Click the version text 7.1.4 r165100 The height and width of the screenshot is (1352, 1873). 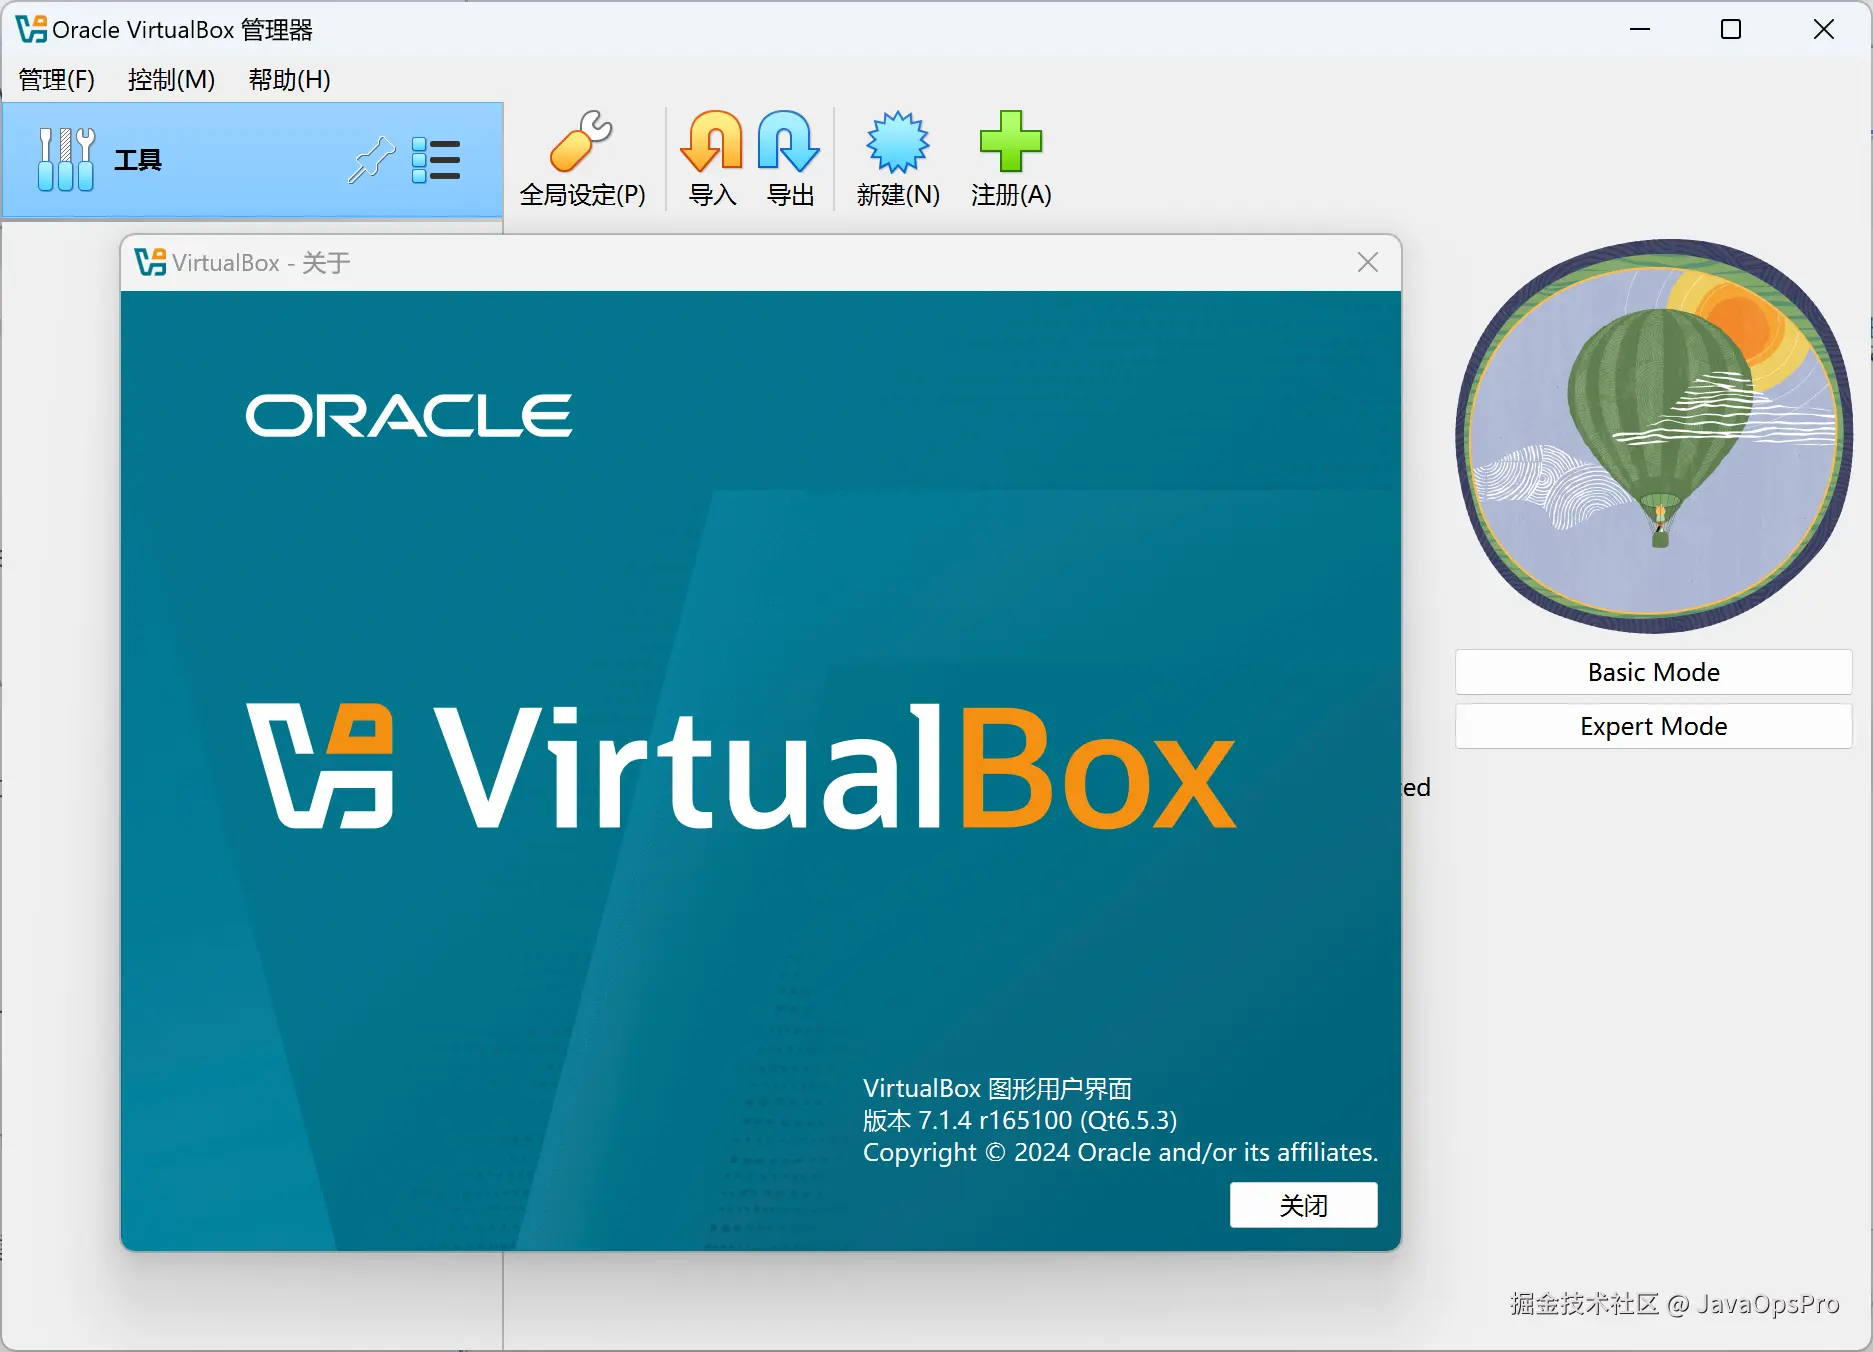[1020, 1120]
